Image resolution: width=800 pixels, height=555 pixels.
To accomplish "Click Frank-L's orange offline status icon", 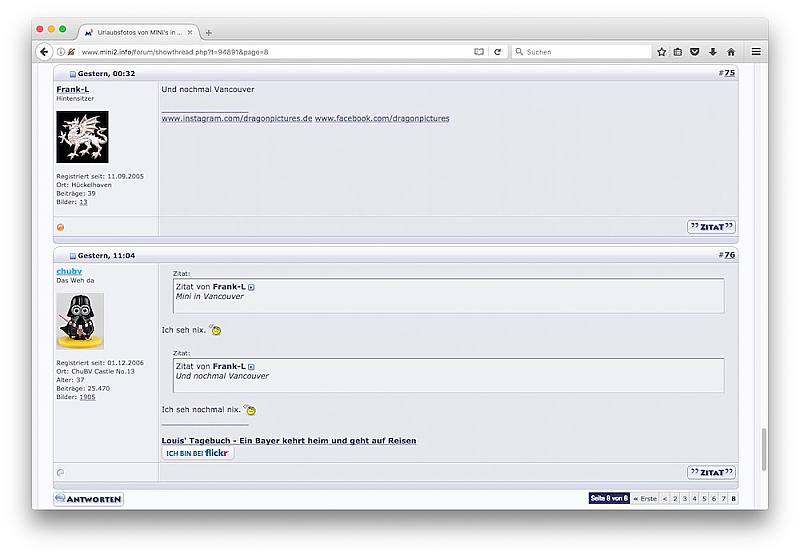I will pos(61,227).
